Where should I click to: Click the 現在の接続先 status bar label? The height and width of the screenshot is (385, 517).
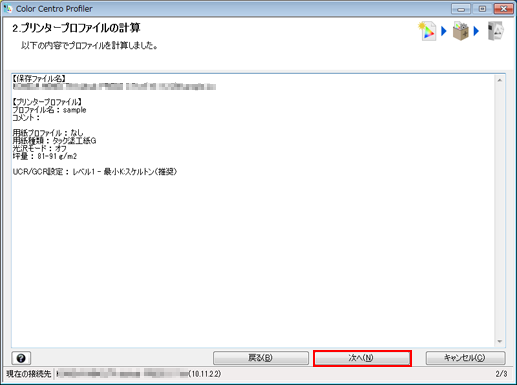coord(28,374)
